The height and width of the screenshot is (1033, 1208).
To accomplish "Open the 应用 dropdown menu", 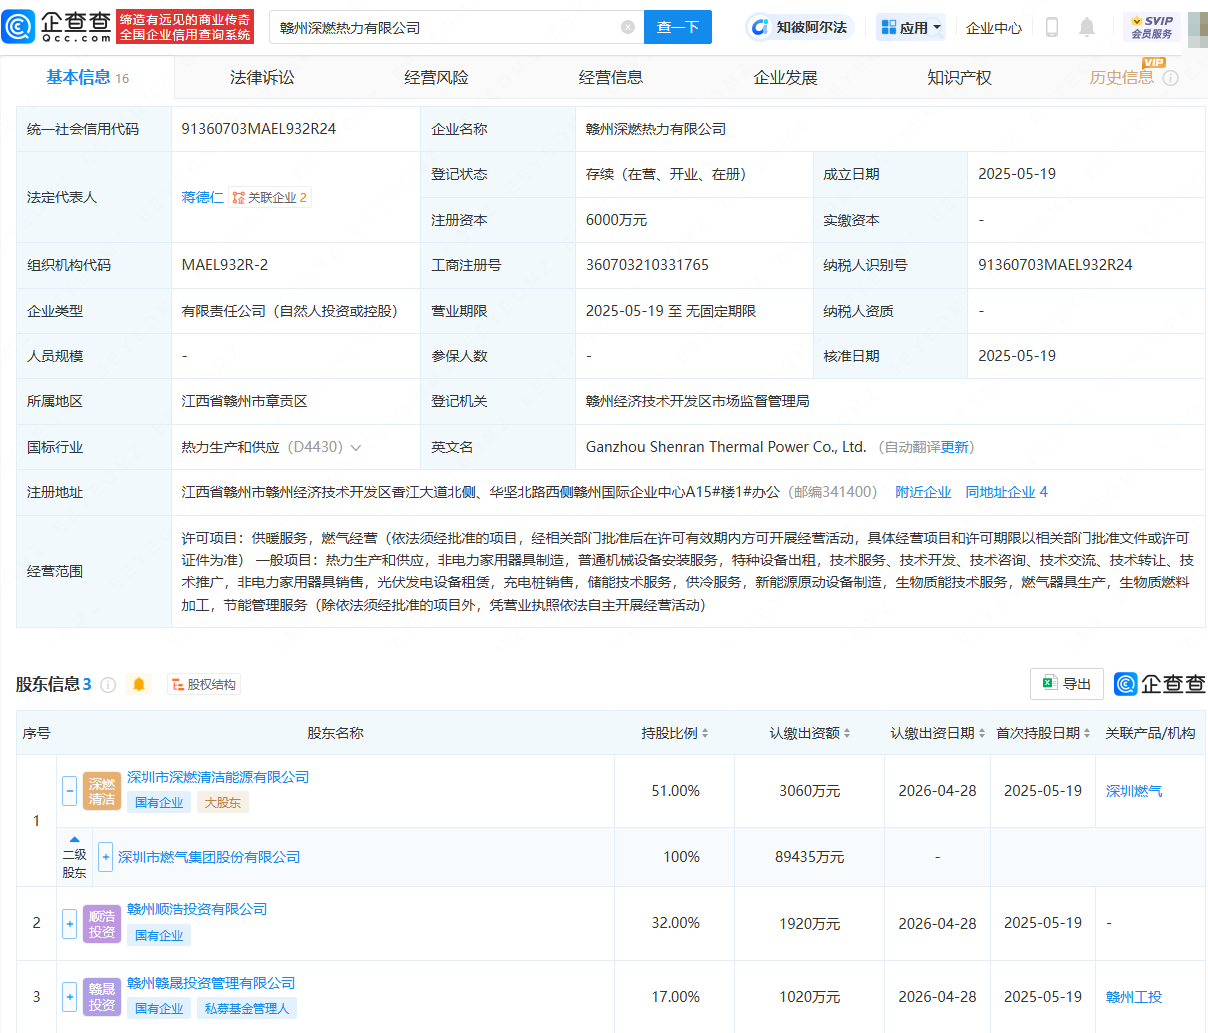I will coord(911,28).
